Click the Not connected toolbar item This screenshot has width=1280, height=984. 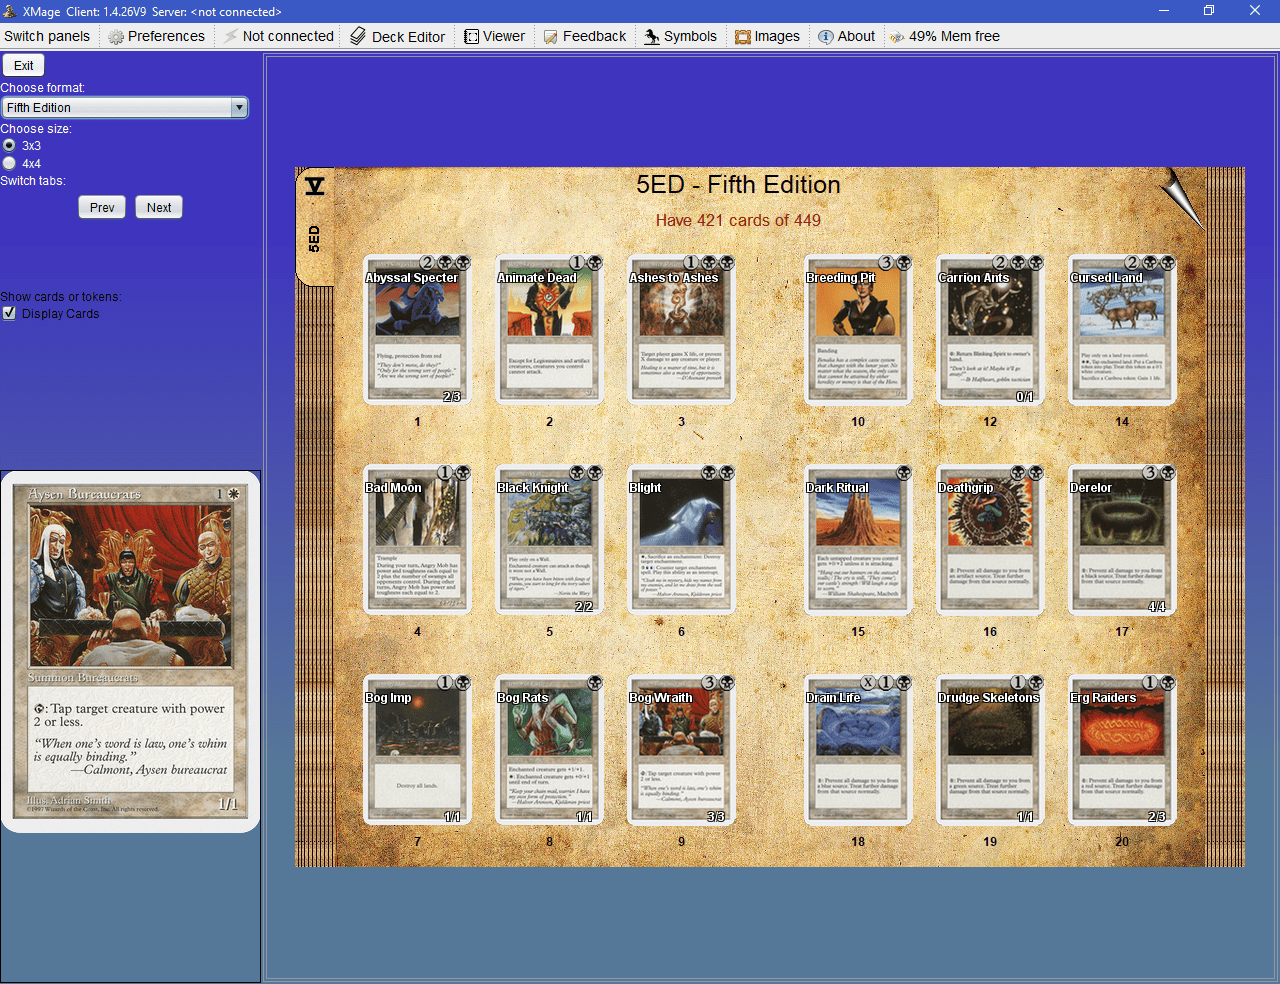coord(278,36)
